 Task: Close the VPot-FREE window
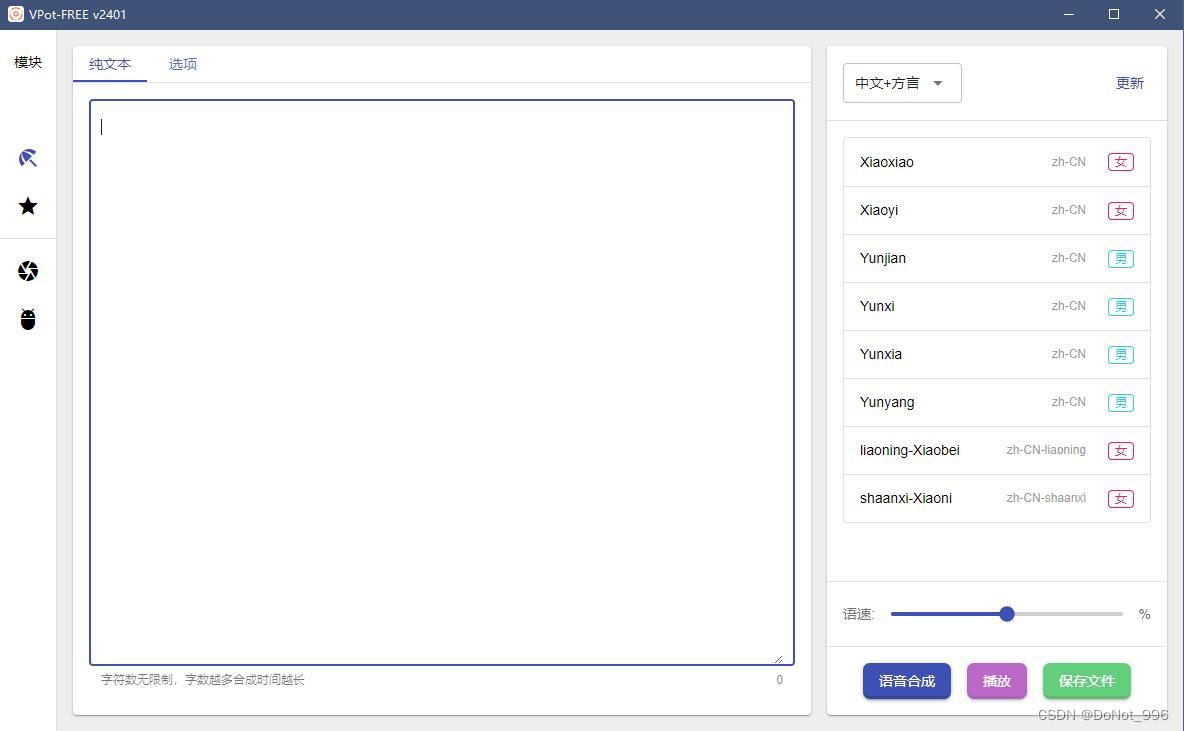tap(1160, 14)
